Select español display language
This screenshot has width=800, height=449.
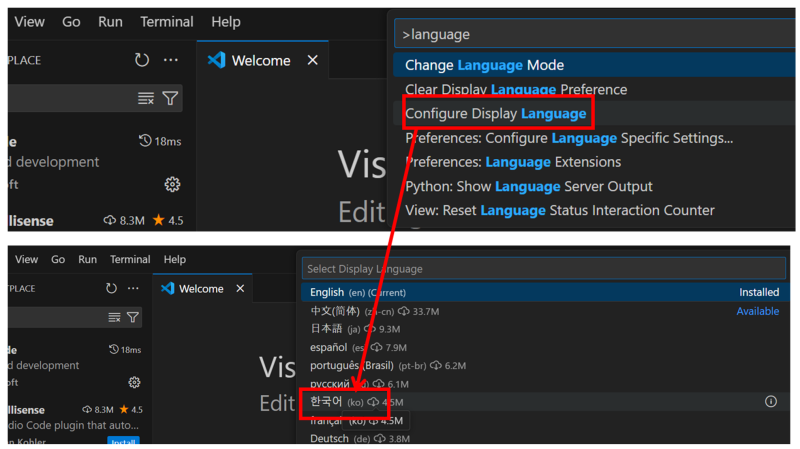tap(545, 347)
